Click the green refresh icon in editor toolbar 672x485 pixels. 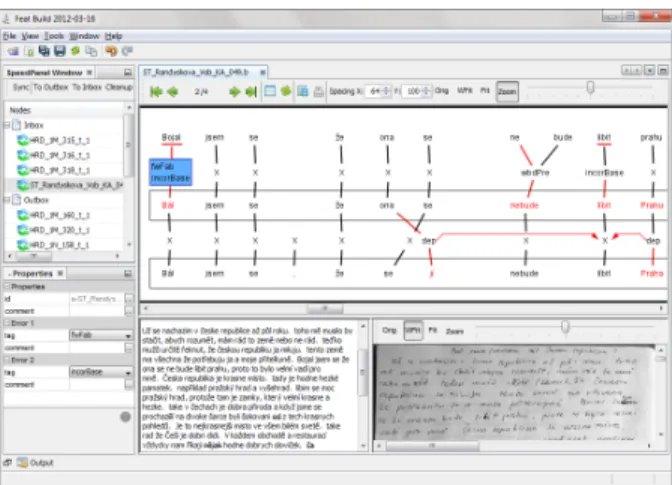point(285,91)
